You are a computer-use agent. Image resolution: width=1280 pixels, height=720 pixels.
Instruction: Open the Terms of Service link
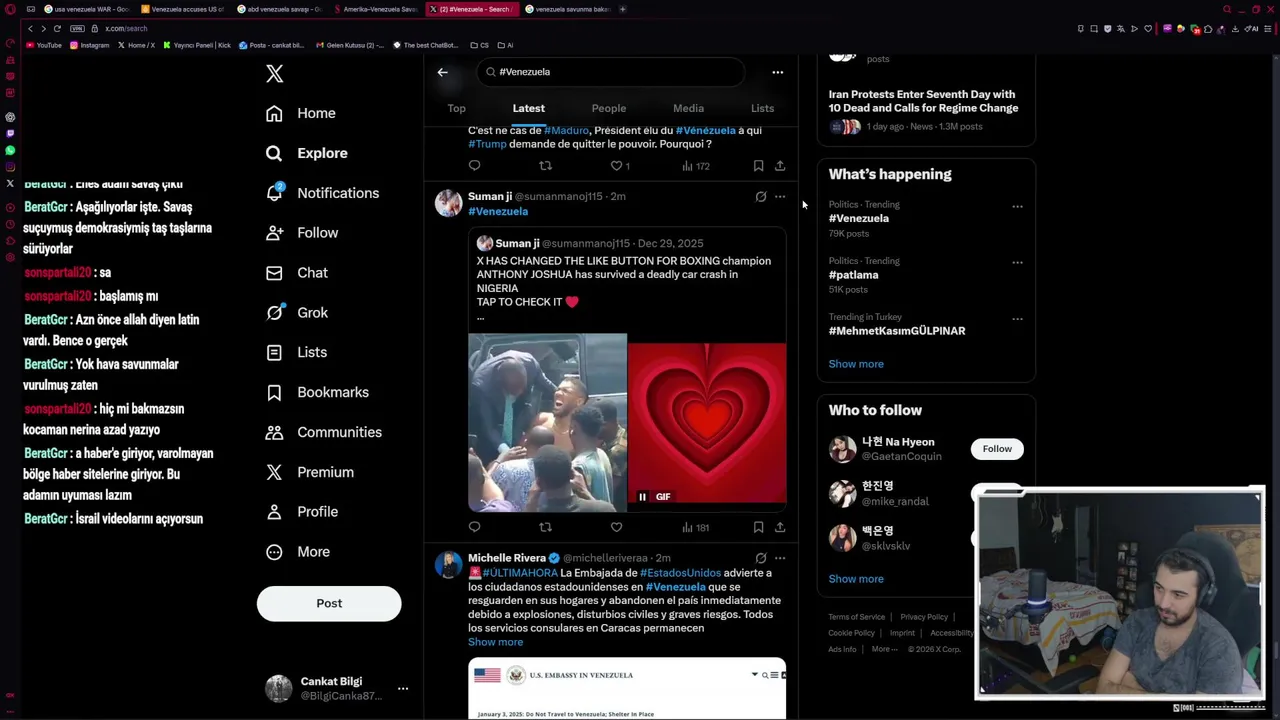point(856,617)
